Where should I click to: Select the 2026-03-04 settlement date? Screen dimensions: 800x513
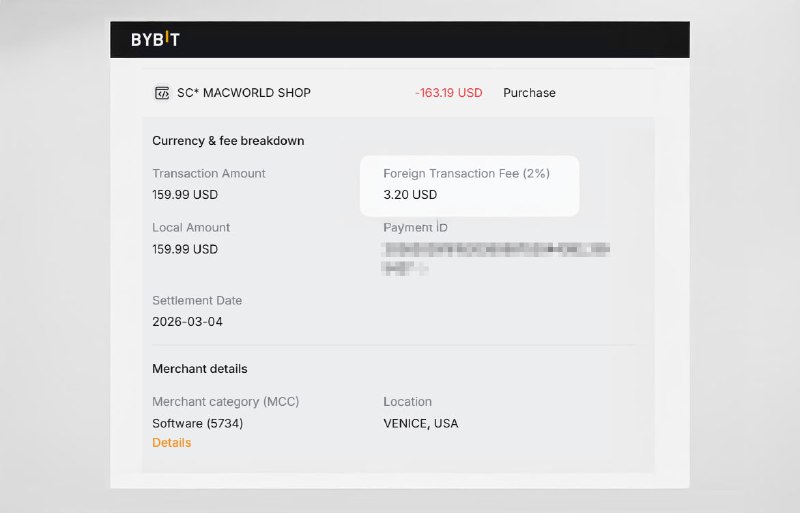click(187, 322)
